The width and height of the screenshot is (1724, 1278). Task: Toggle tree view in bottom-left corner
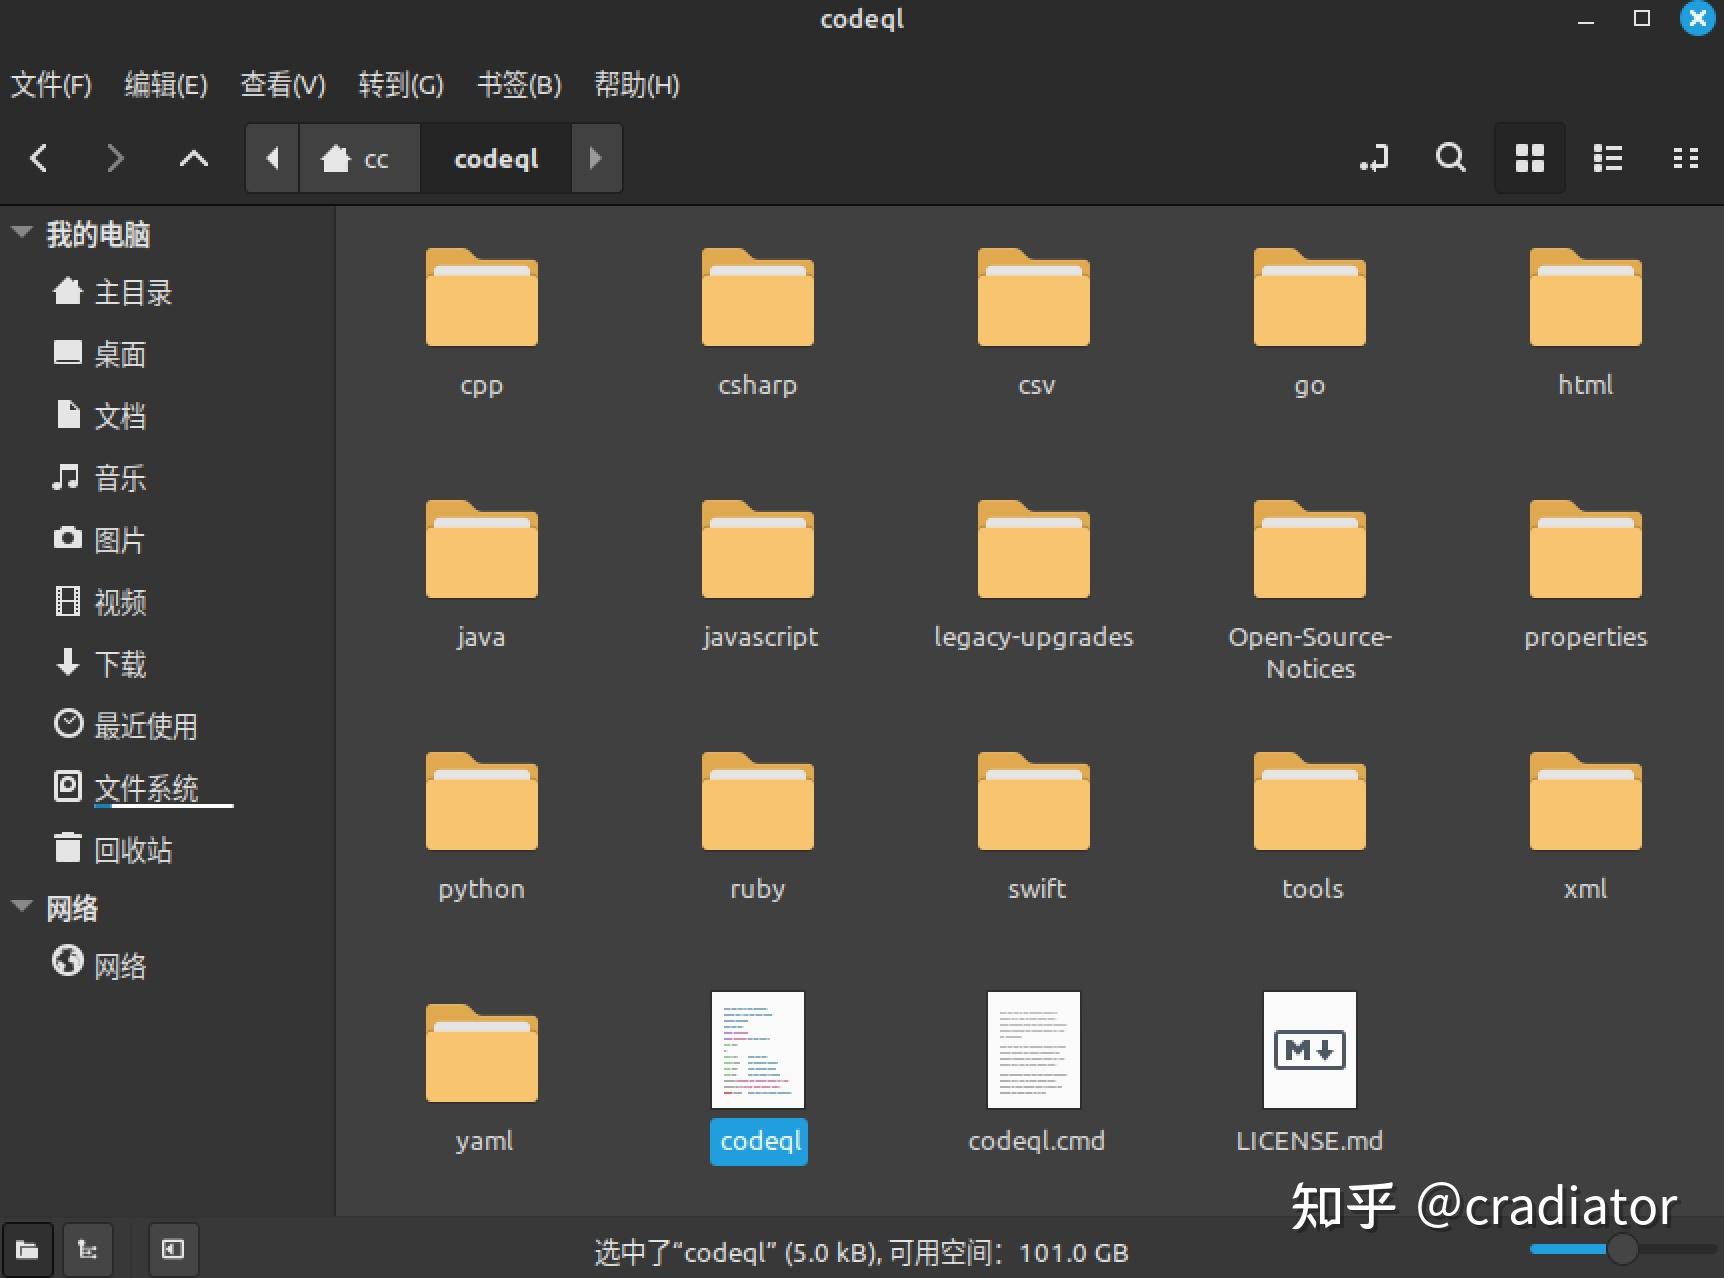(88, 1250)
